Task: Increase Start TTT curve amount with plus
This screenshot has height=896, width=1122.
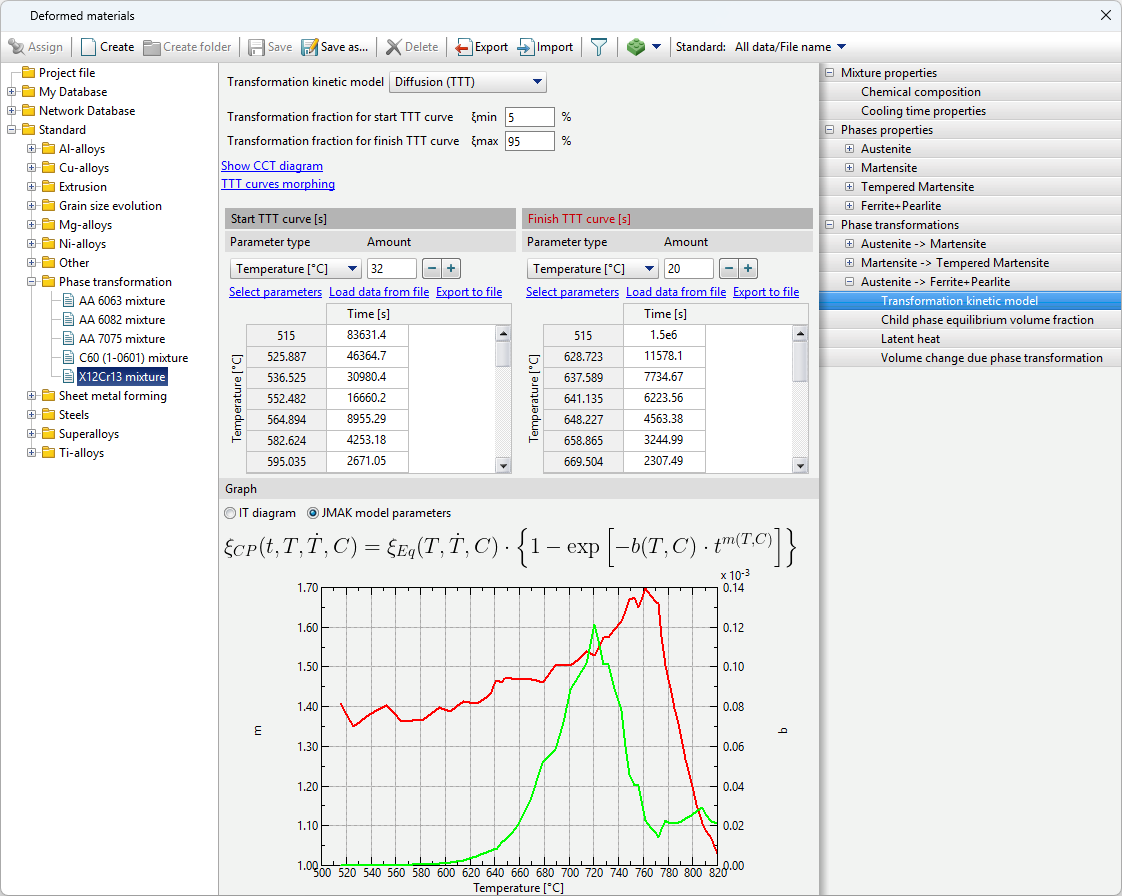Action: pyautogui.click(x=451, y=268)
